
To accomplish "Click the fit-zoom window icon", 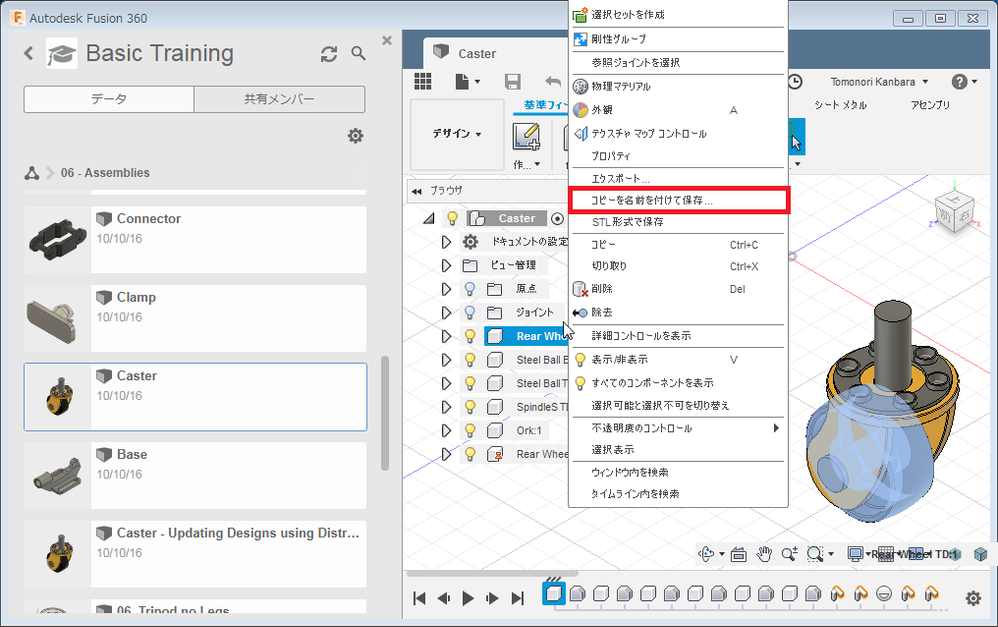I will click(815, 554).
